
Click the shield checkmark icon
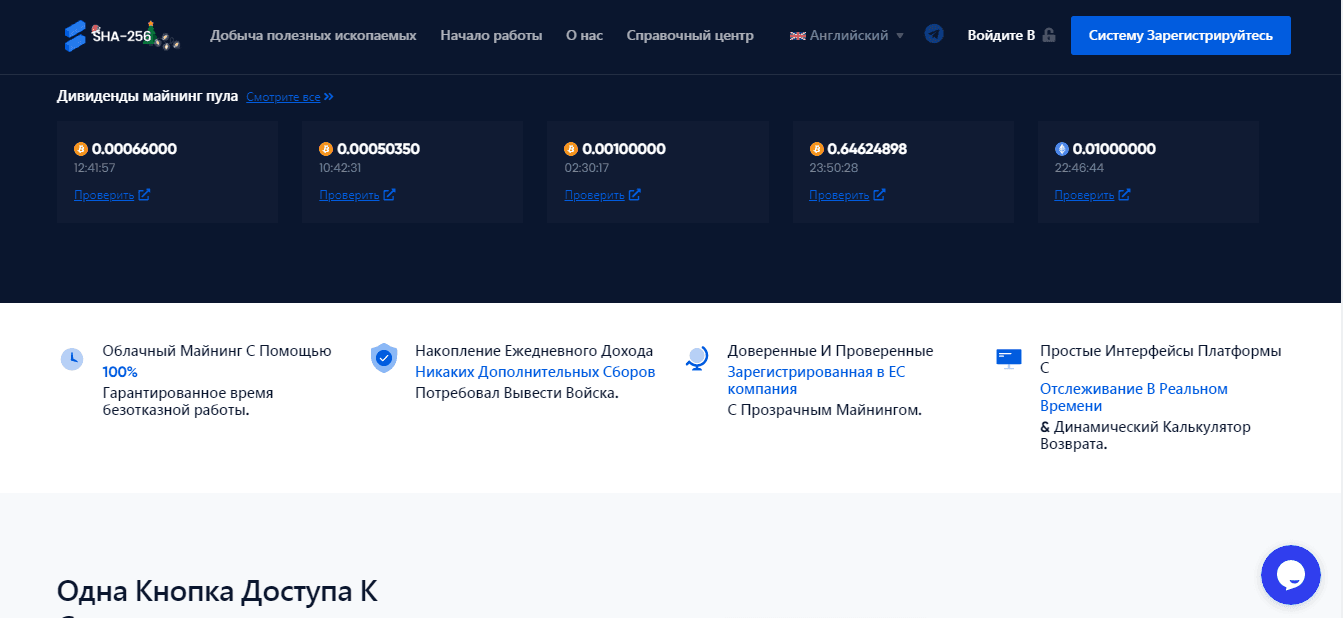(x=384, y=358)
